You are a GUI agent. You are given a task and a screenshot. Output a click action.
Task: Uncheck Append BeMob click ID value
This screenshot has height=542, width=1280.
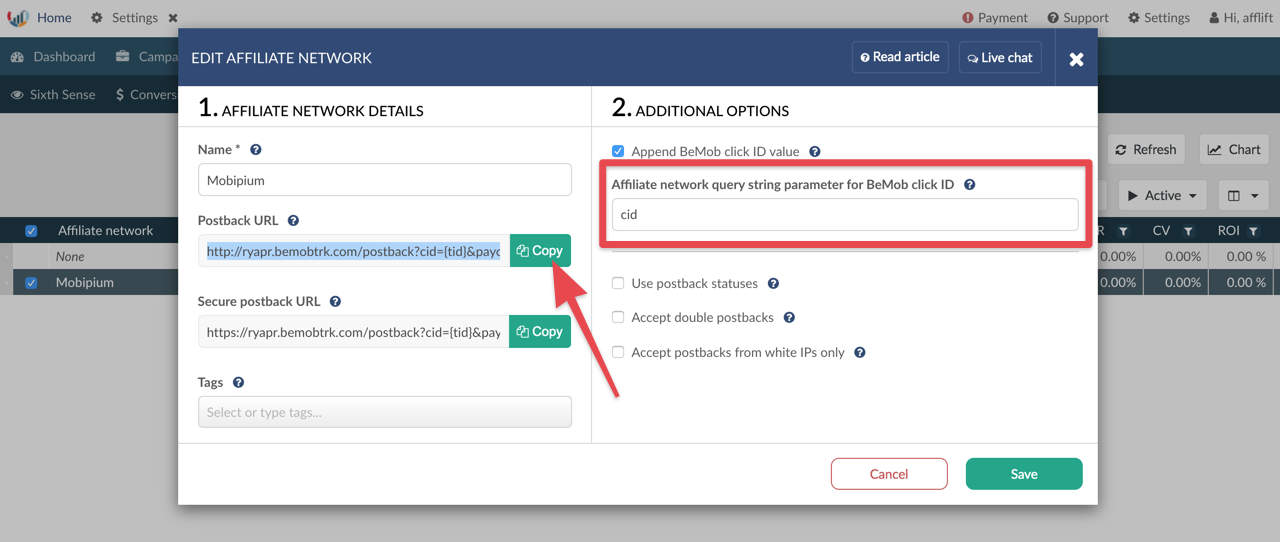click(618, 152)
